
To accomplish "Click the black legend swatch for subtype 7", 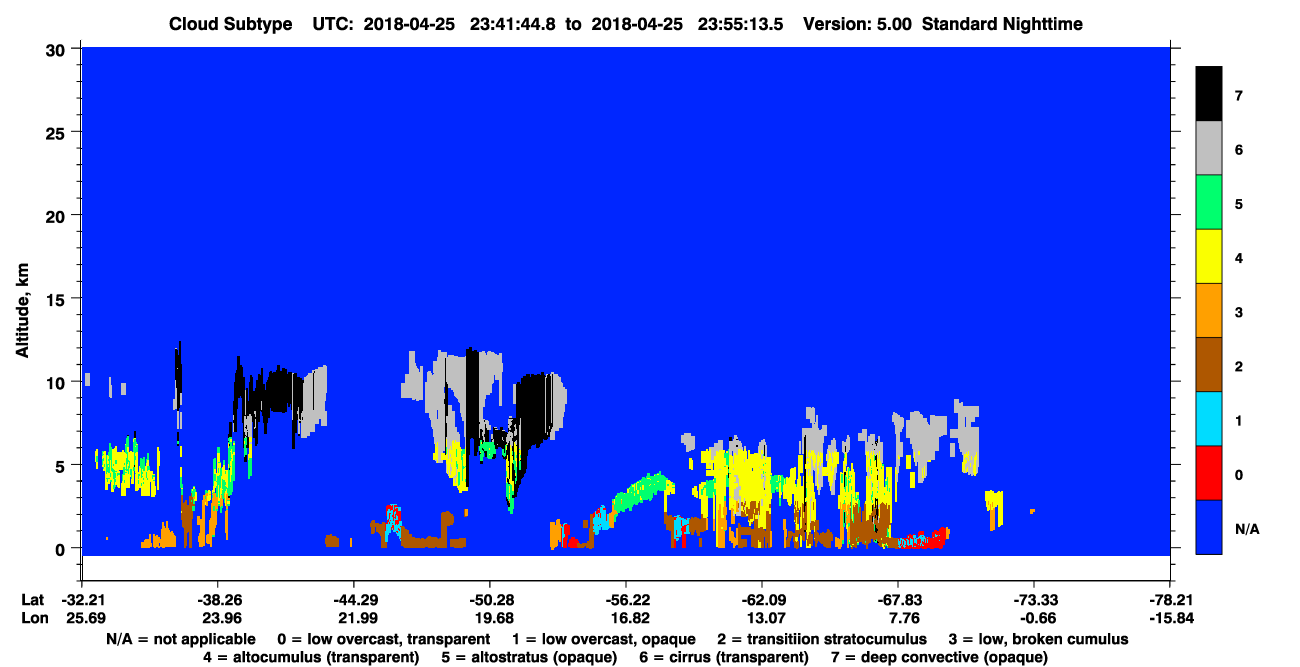I will click(x=1209, y=94).
